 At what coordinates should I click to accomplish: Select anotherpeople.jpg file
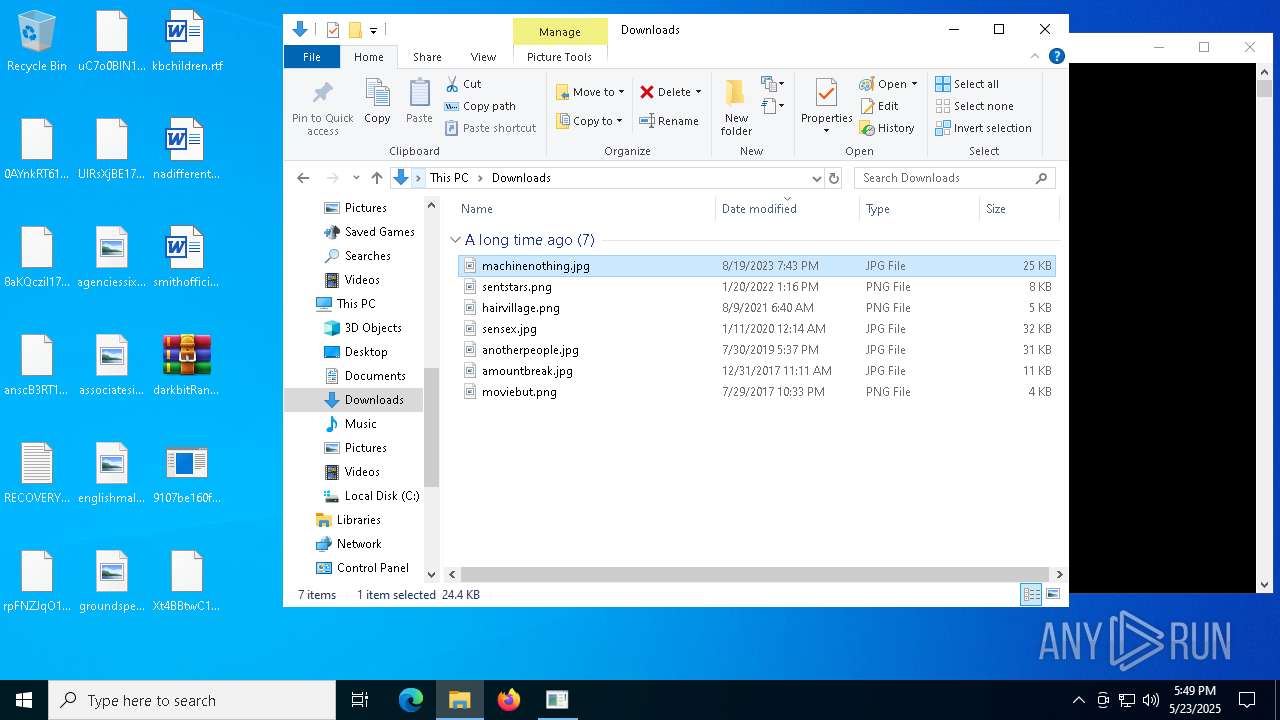757,350
